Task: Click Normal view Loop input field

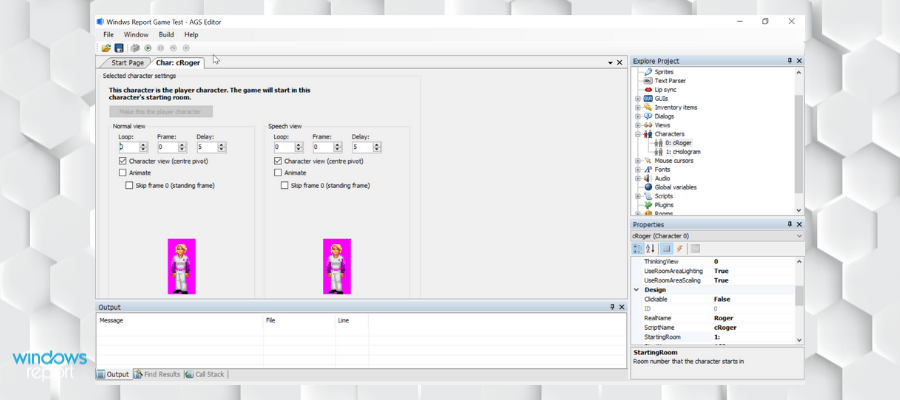Action: pyautogui.click(x=129, y=147)
